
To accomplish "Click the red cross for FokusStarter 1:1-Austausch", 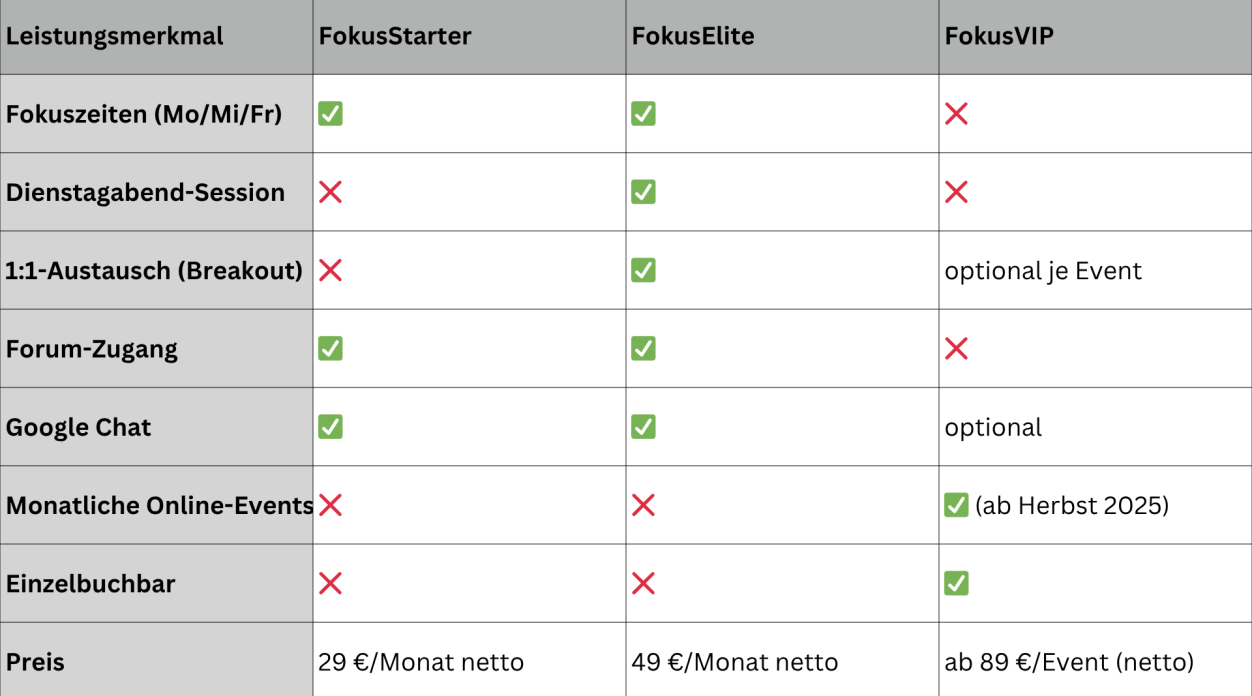I will click(330, 270).
